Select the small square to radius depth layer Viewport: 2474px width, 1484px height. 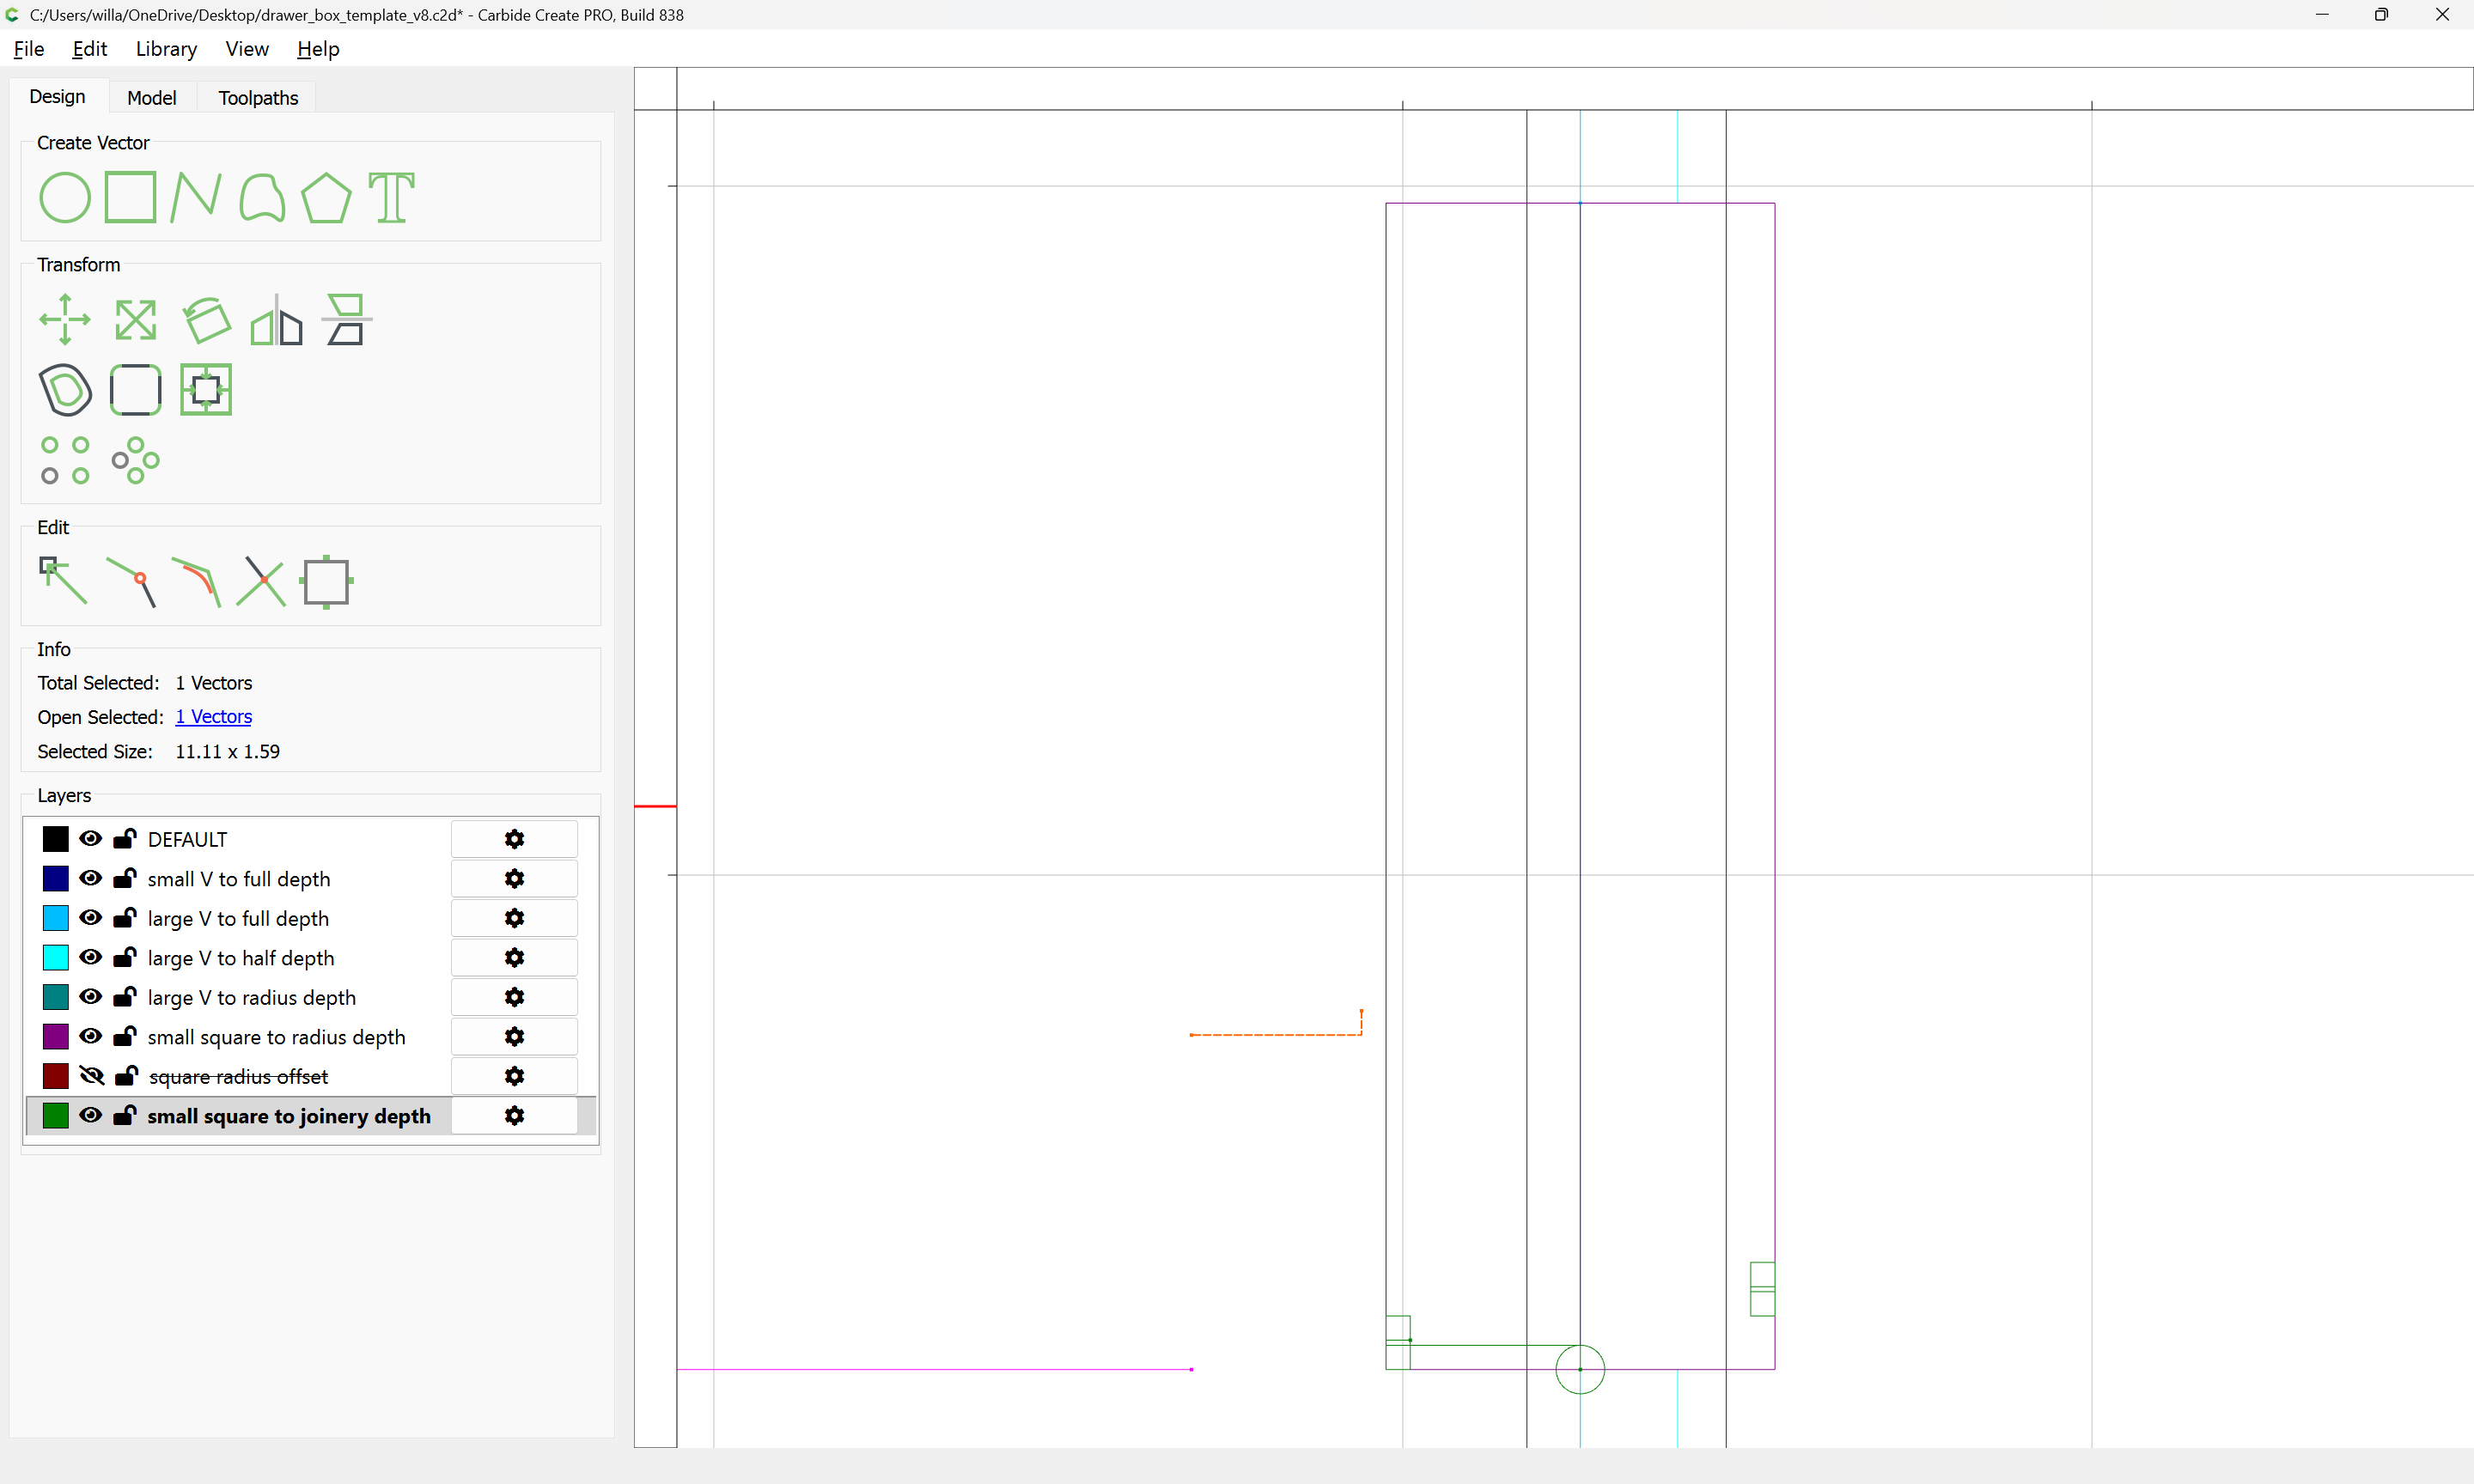(x=276, y=1037)
